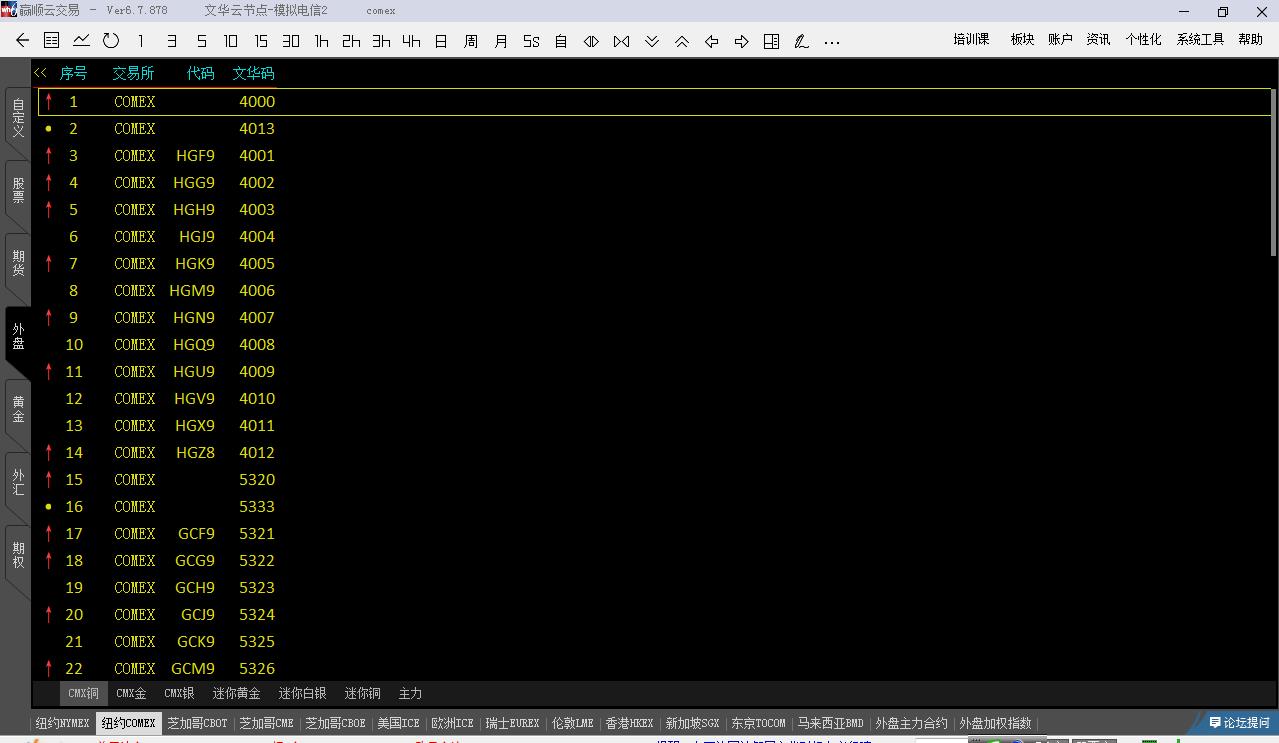
Task: Open the time-sharing line chart icon
Action: (x=81, y=41)
